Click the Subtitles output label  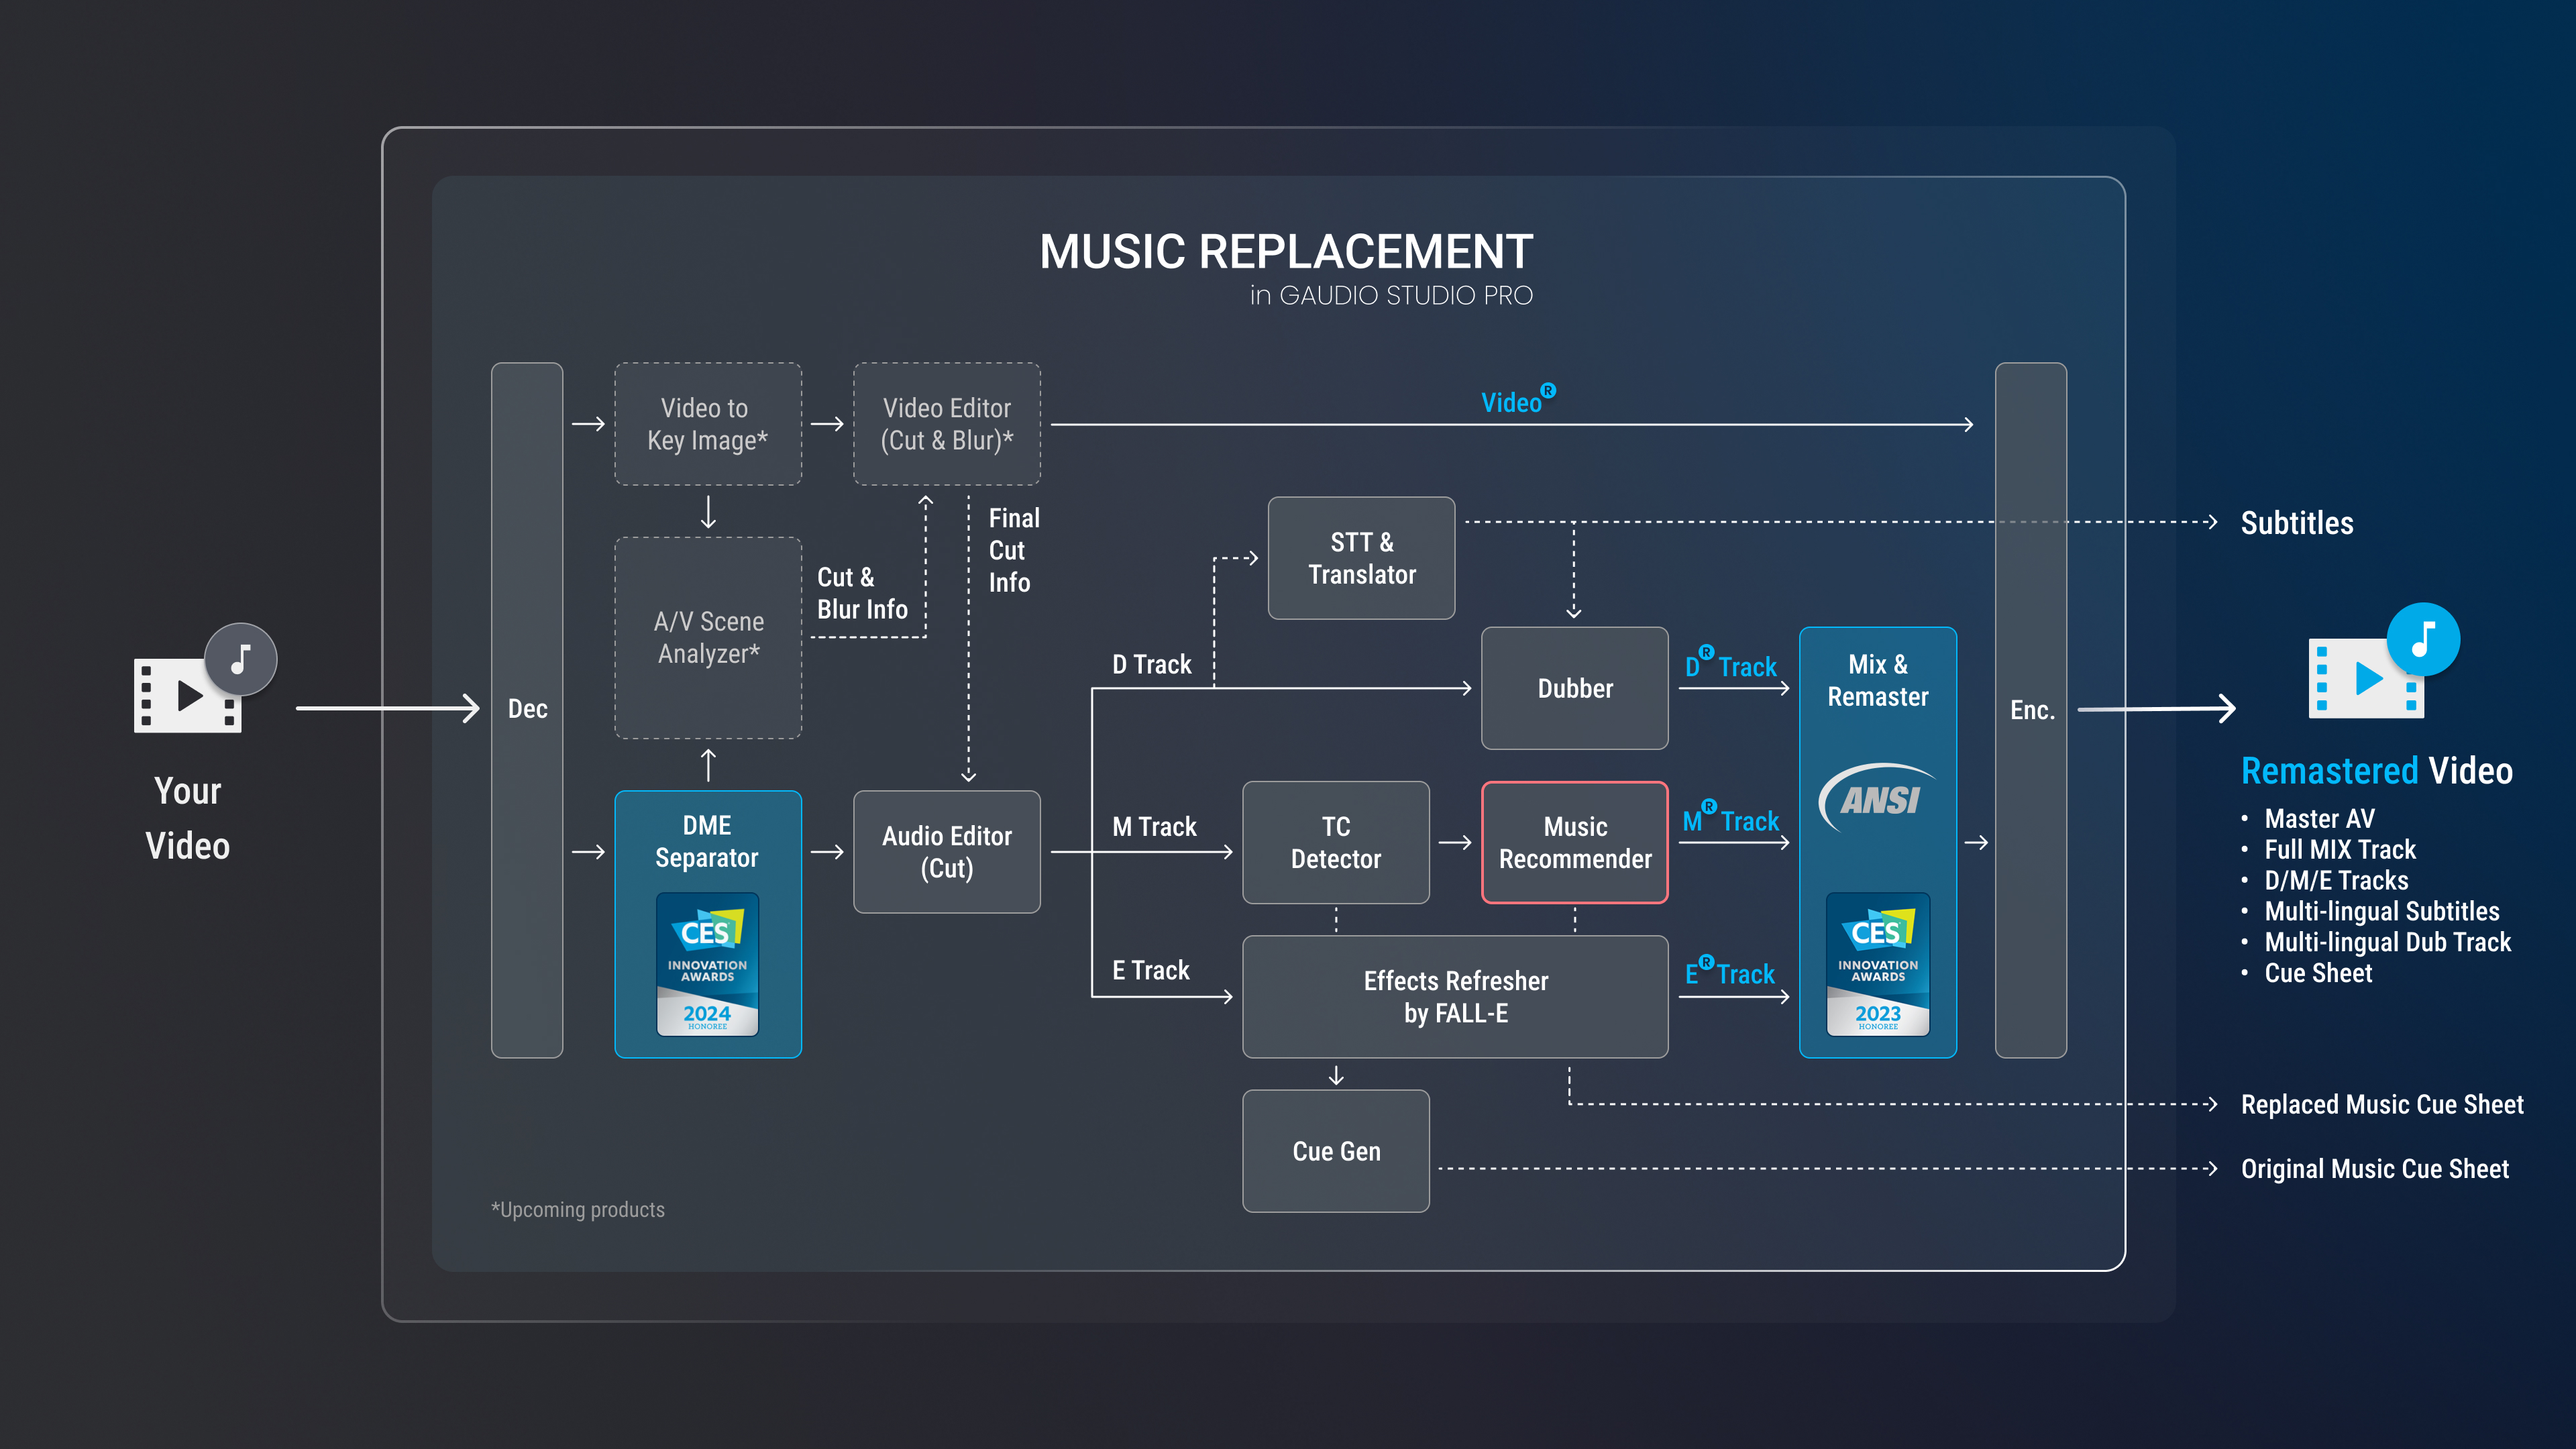click(2297, 523)
